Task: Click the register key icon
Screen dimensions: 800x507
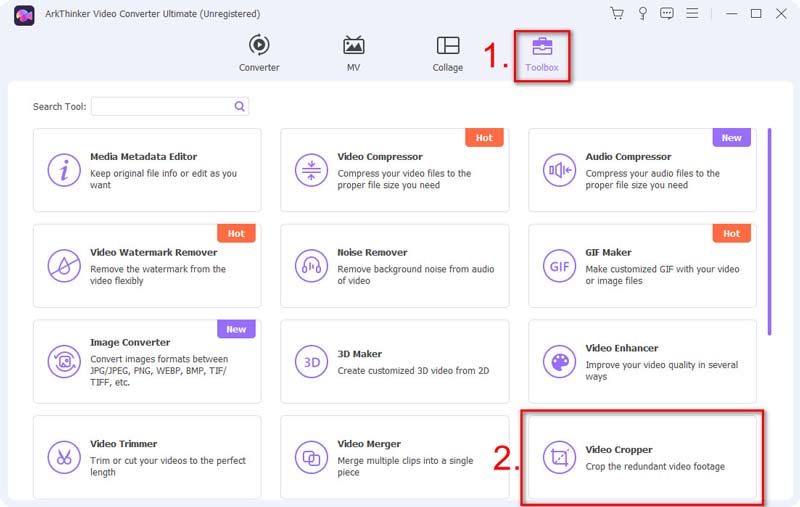Action: 642,14
